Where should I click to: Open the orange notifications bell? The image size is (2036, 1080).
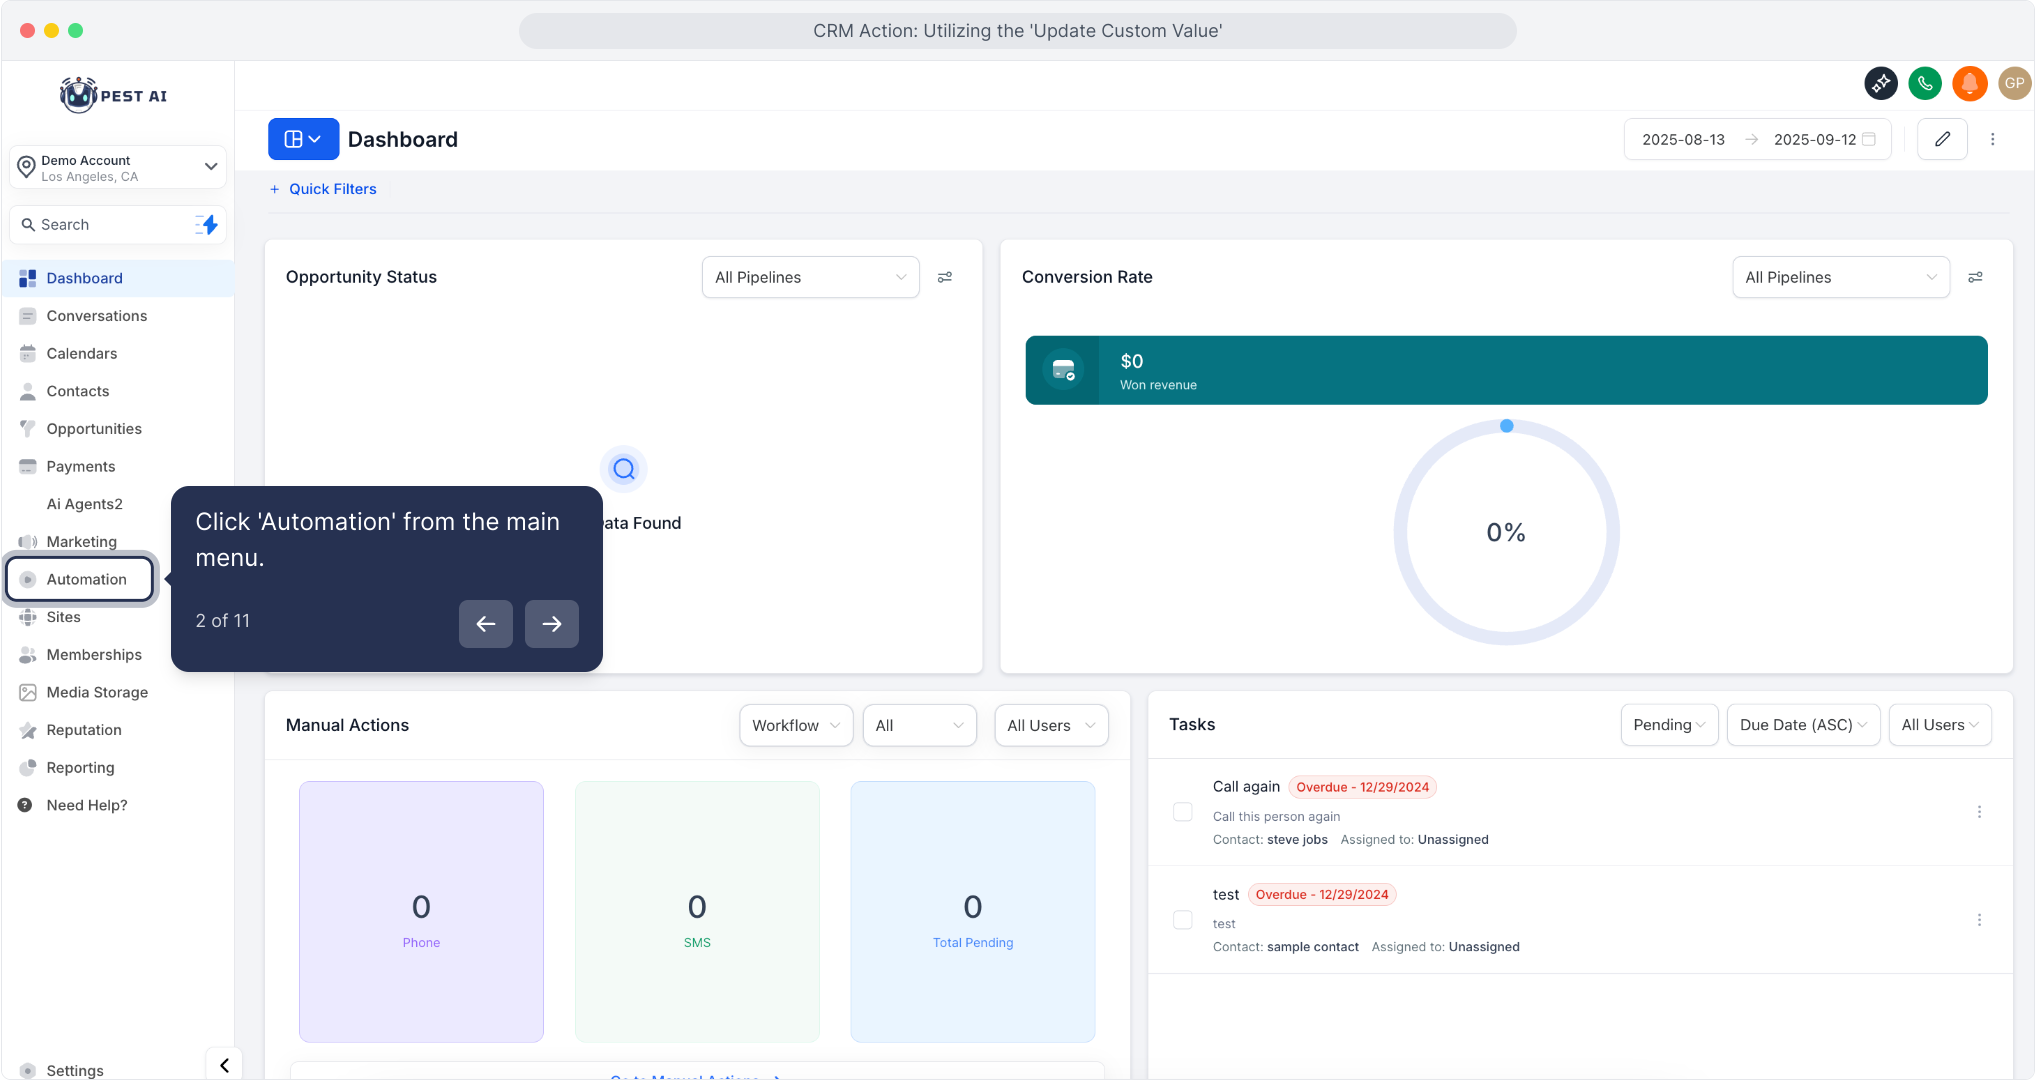click(x=1969, y=83)
